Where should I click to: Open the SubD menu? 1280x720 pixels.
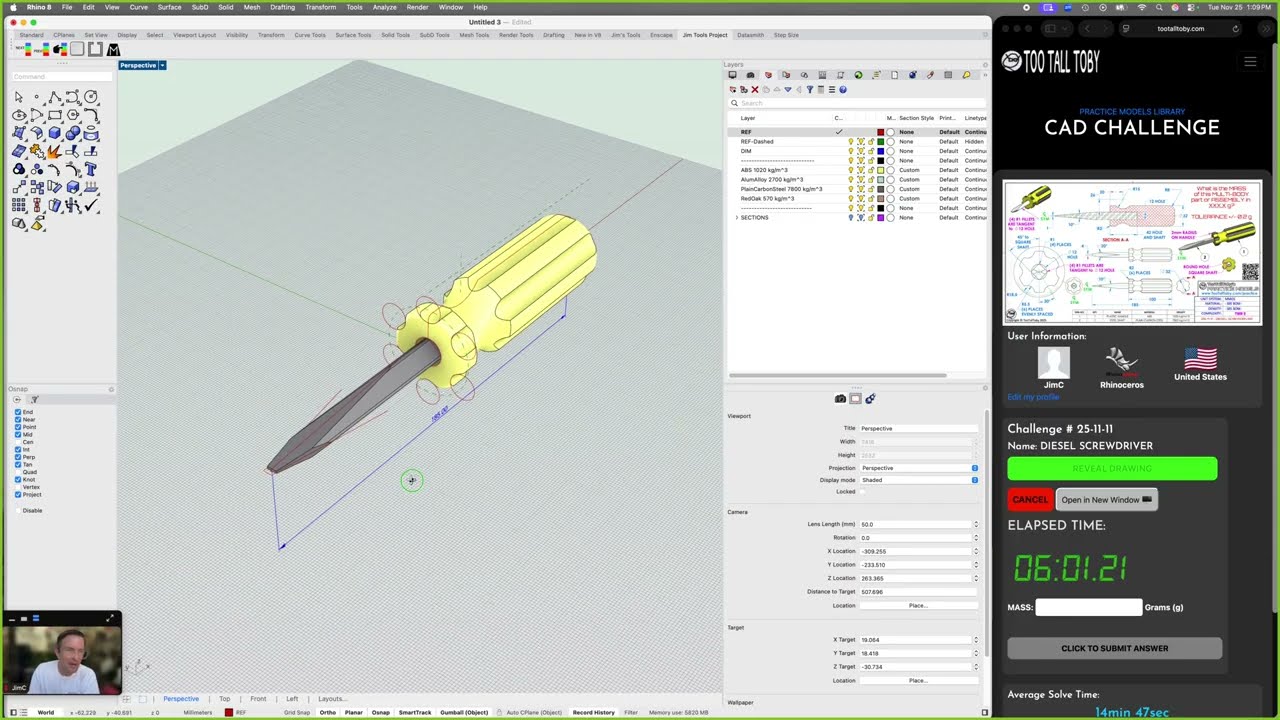(x=199, y=7)
